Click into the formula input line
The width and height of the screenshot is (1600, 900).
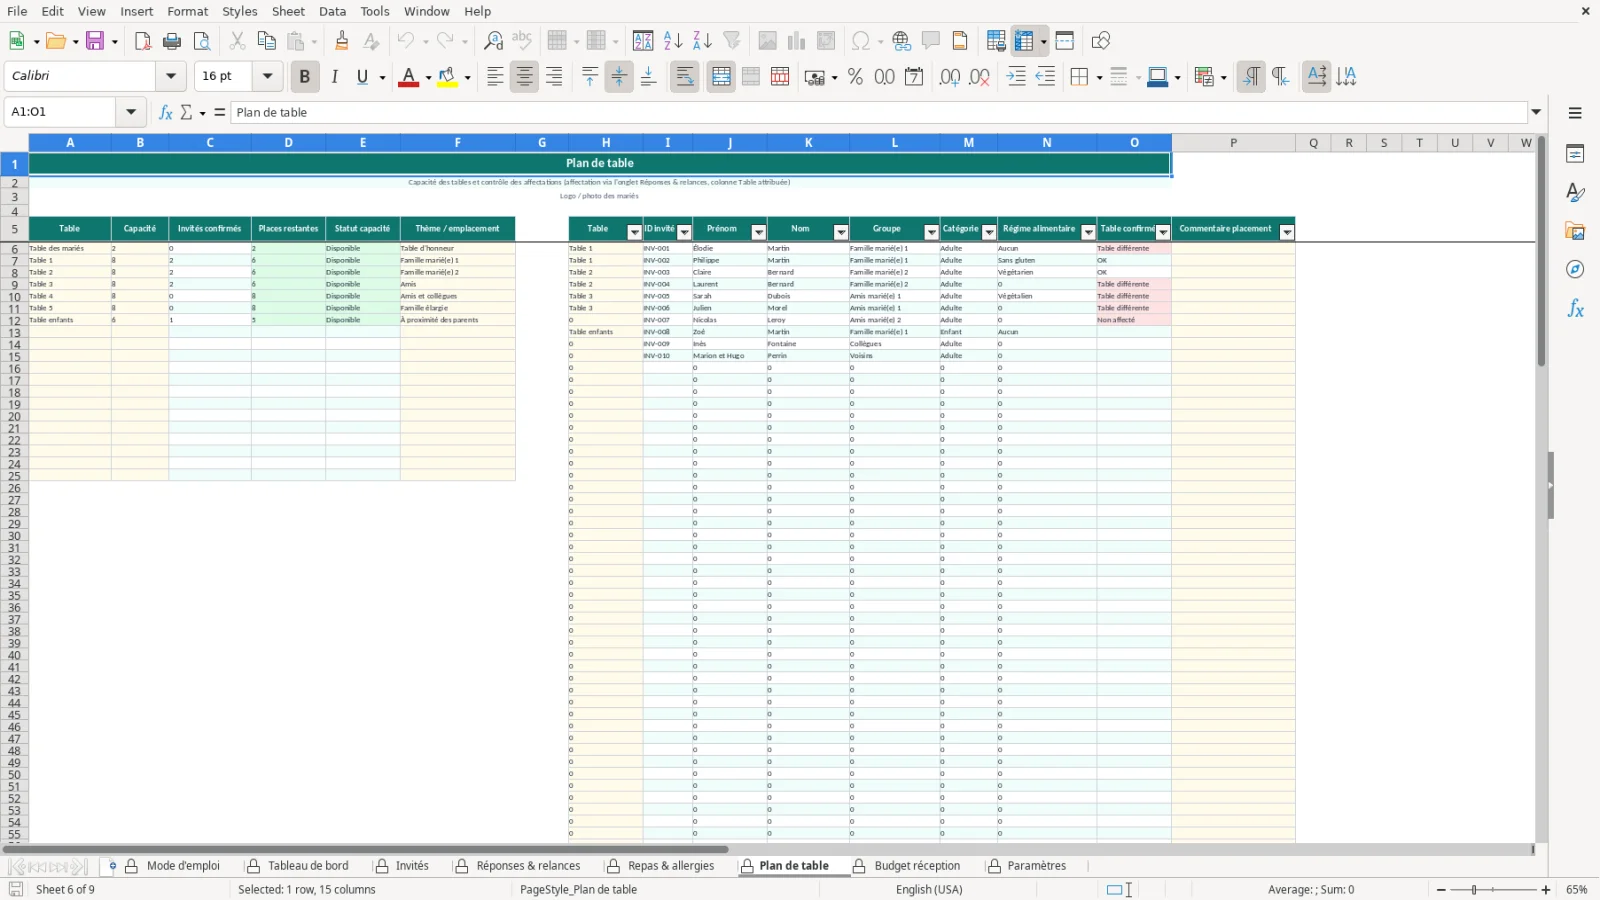tap(880, 112)
